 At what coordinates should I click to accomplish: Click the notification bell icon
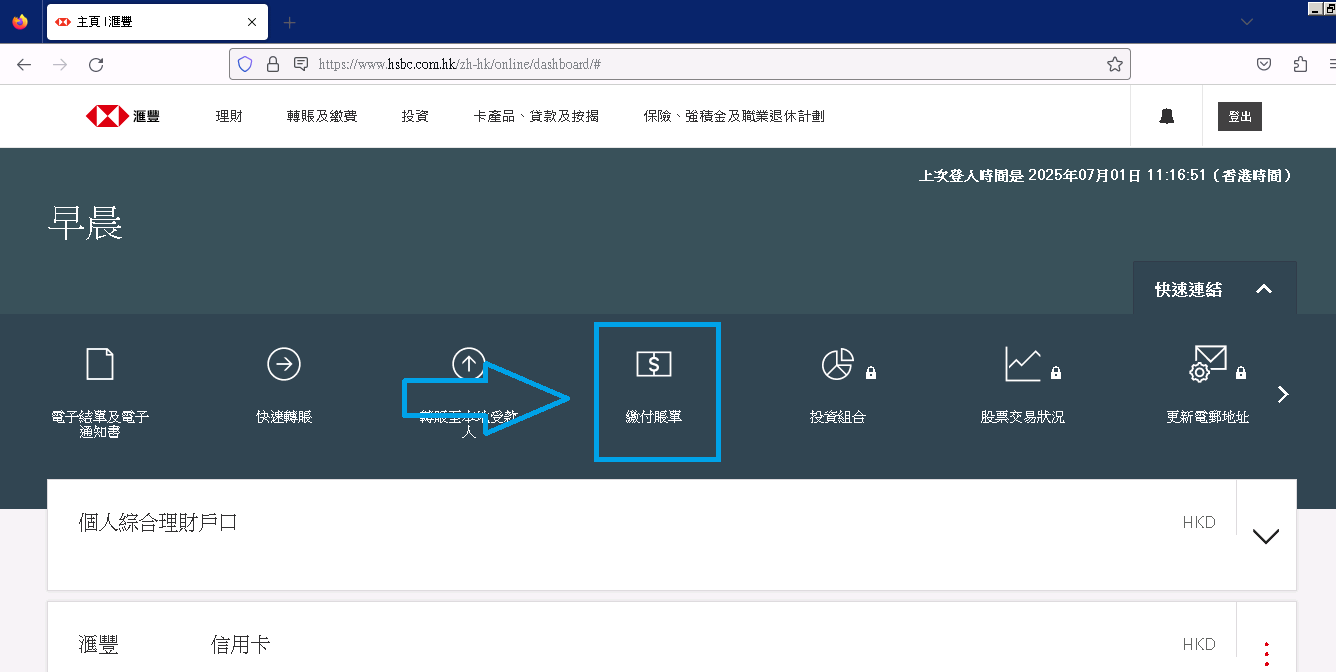click(x=1166, y=117)
